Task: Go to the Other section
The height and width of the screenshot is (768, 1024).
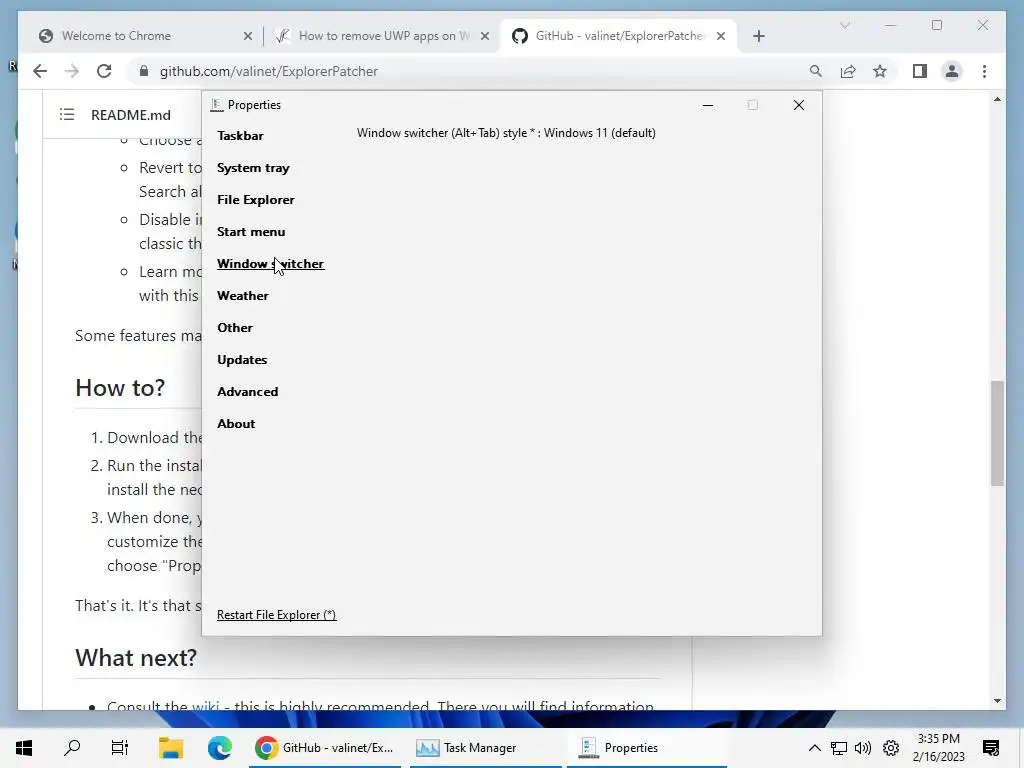Action: [x=234, y=328]
